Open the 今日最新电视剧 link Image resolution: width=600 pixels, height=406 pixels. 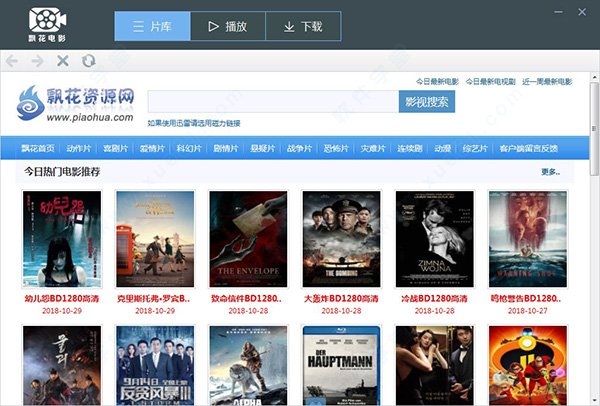491,82
